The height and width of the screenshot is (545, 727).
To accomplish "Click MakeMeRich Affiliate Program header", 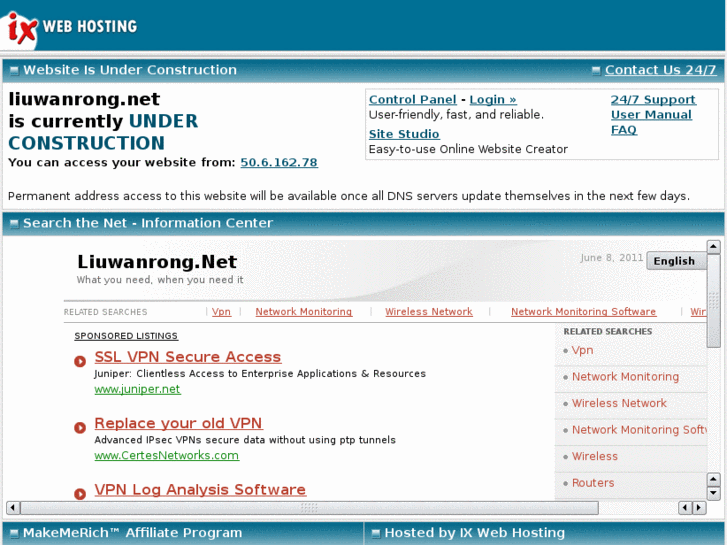I will pyautogui.click(x=133, y=533).
